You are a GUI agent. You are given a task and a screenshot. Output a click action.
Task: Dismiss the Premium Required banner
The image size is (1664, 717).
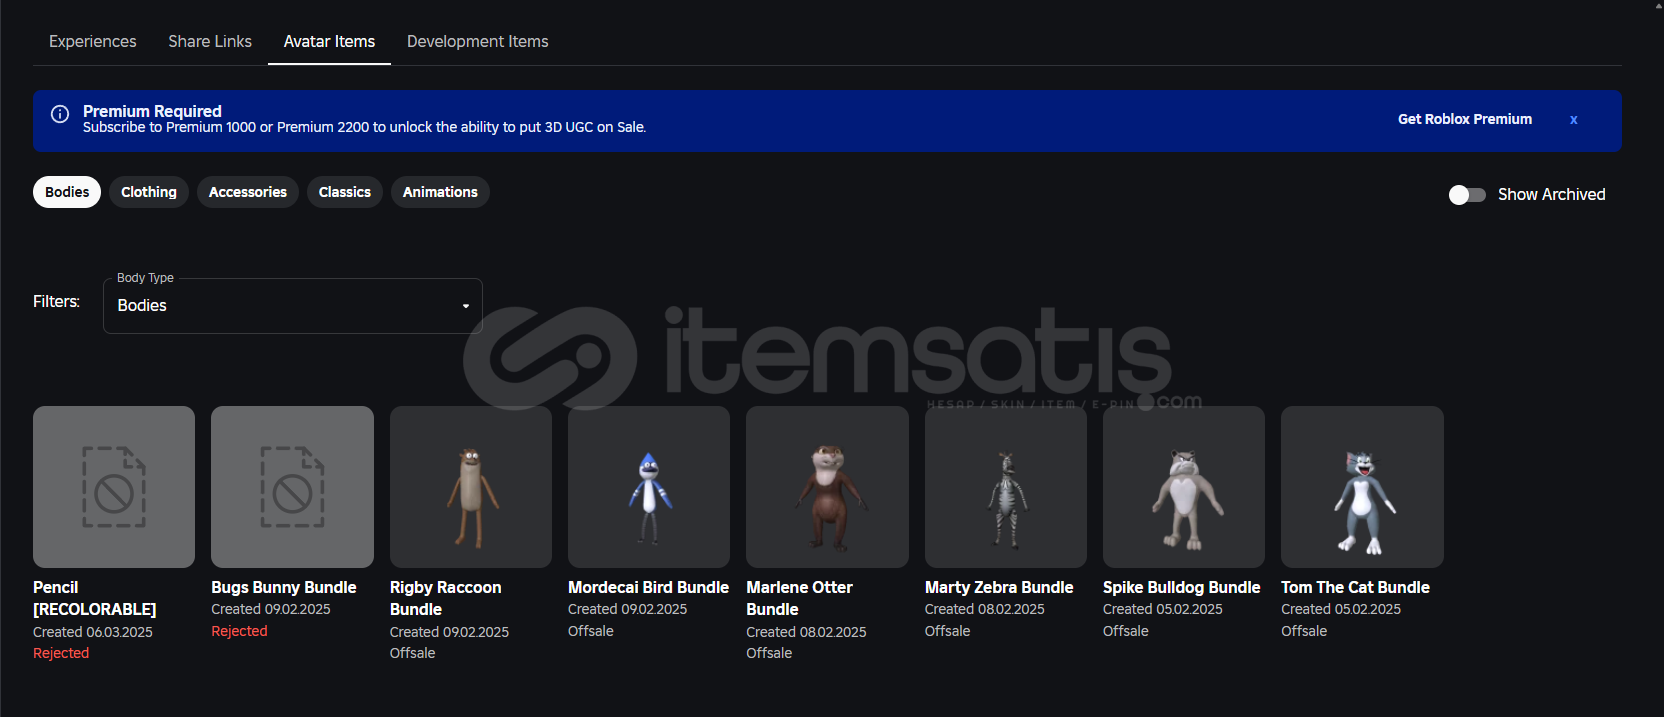(1573, 120)
